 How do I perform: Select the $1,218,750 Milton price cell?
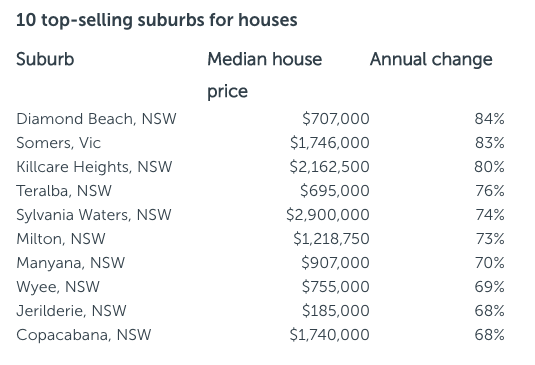tap(331, 239)
